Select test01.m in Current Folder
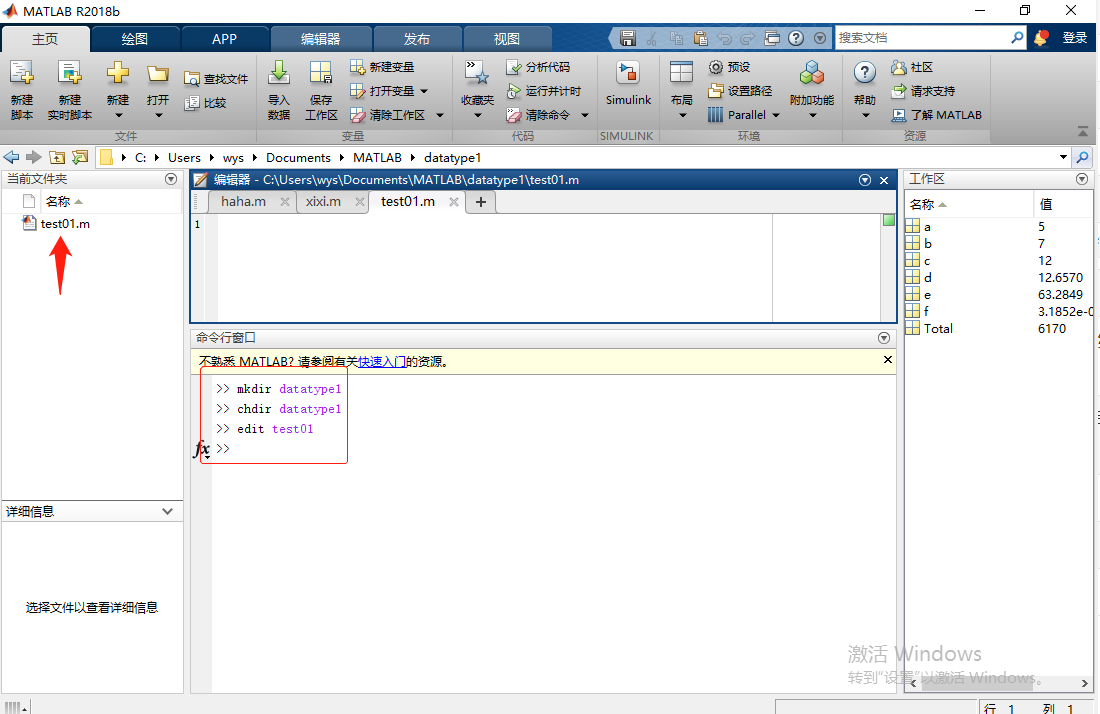 [65, 224]
